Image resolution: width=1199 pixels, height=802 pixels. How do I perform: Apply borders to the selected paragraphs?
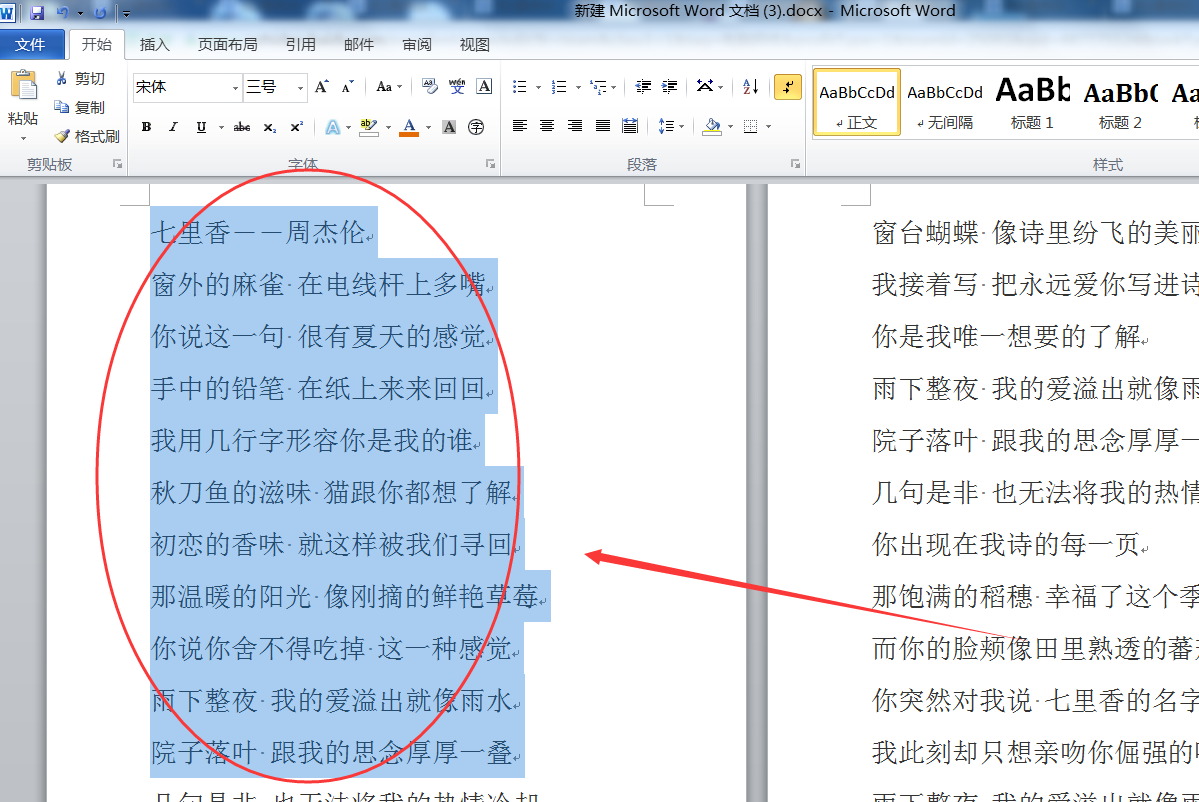tap(751, 126)
